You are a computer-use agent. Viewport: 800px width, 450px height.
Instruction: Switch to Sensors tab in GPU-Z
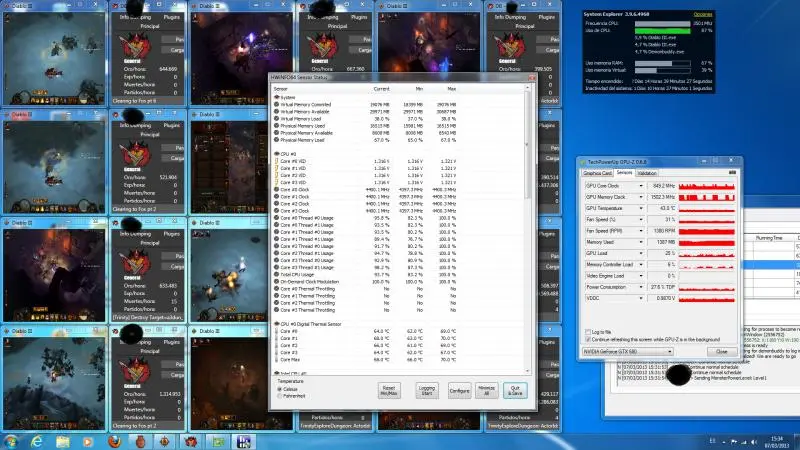624,173
